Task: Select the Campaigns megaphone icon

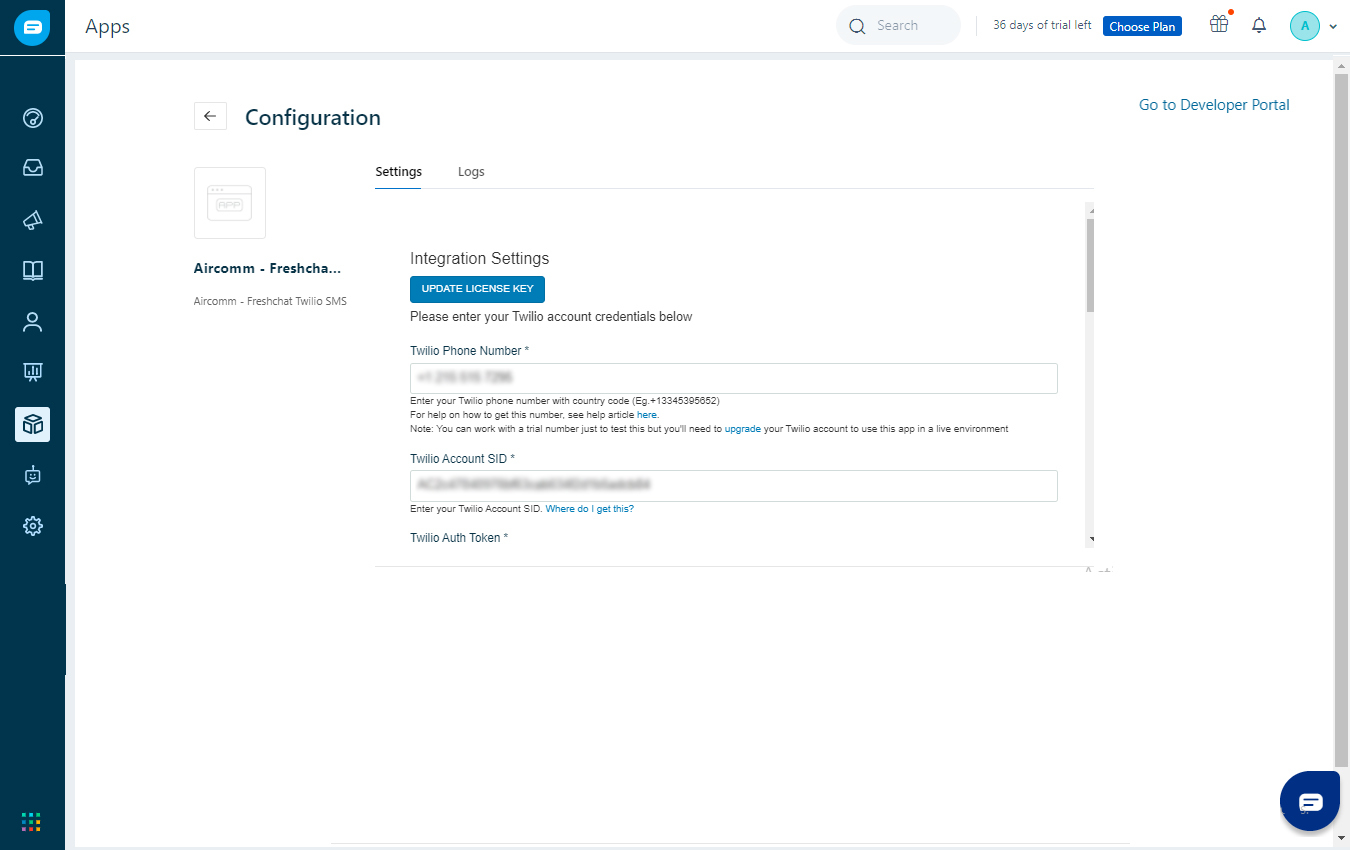Action: pyautogui.click(x=32, y=219)
